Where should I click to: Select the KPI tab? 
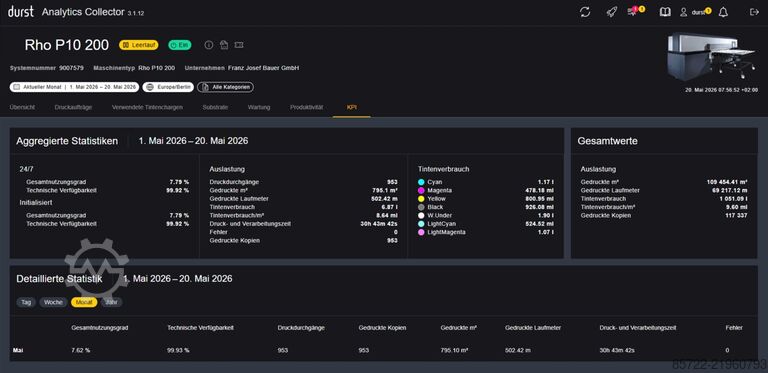point(352,107)
